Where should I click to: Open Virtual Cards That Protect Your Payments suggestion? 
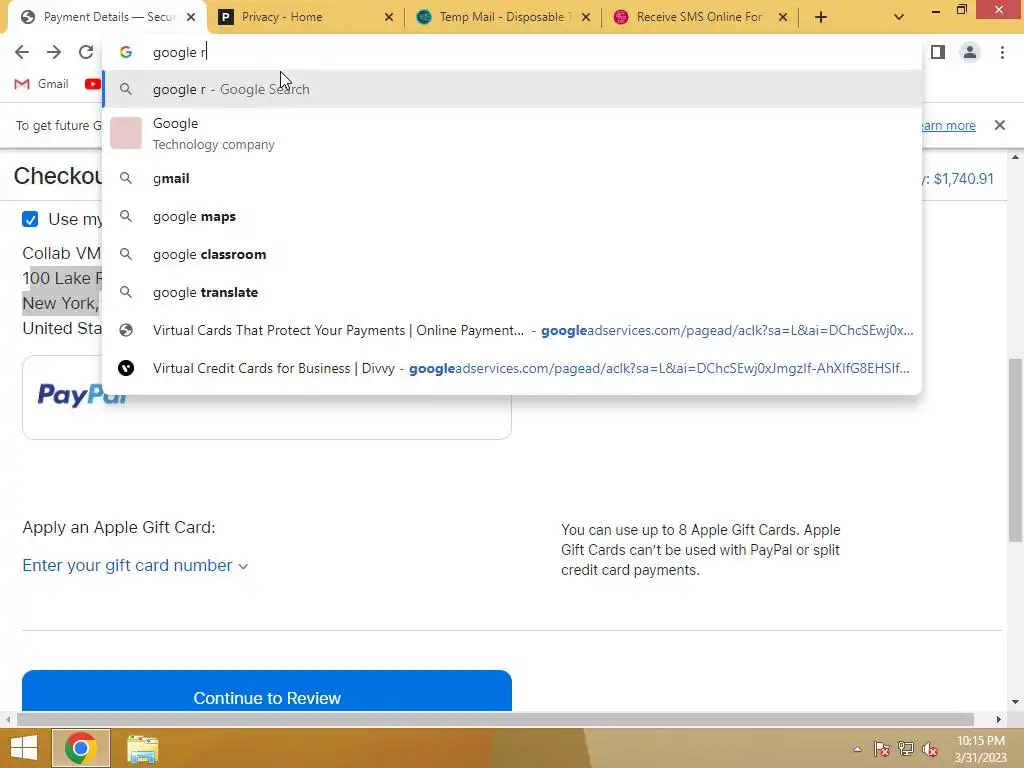point(512,330)
